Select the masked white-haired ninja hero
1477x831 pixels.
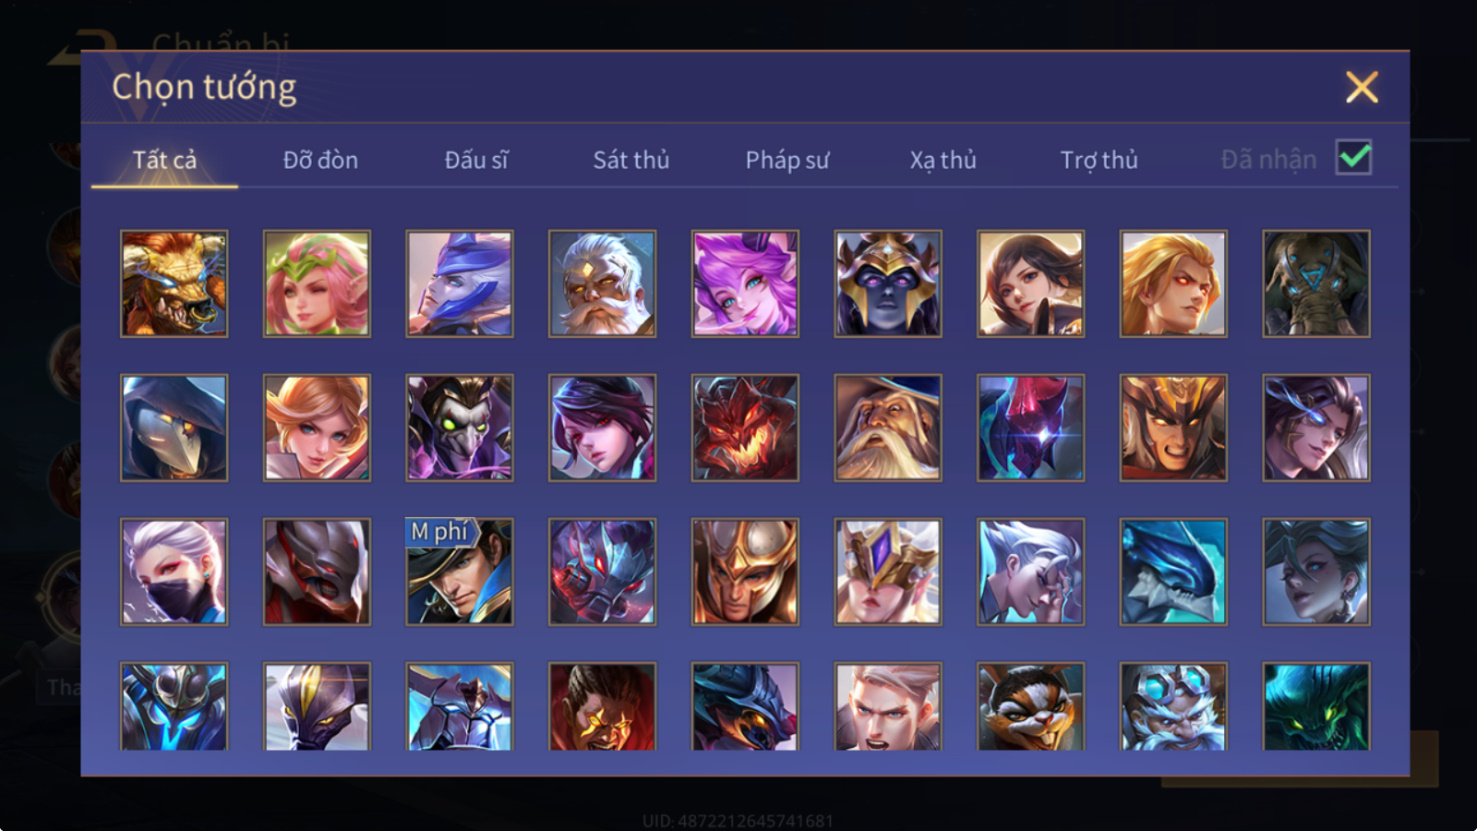point(174,572)
